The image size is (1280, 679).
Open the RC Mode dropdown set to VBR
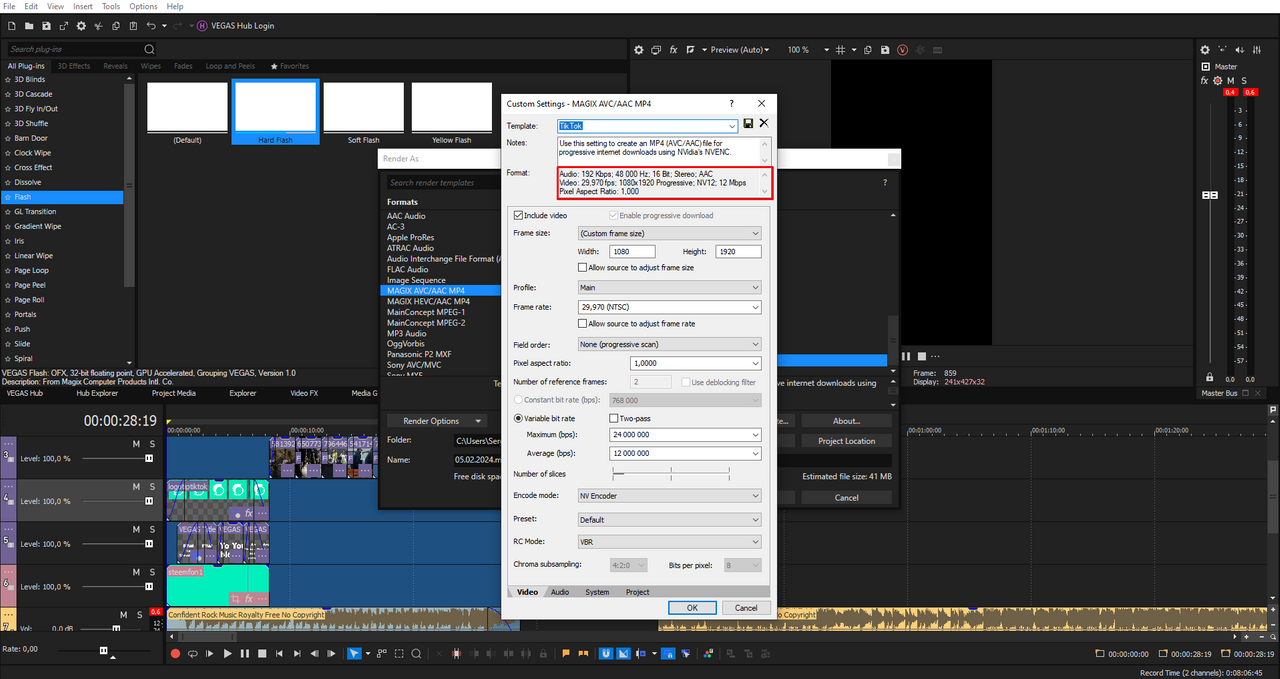pos(670,542)
